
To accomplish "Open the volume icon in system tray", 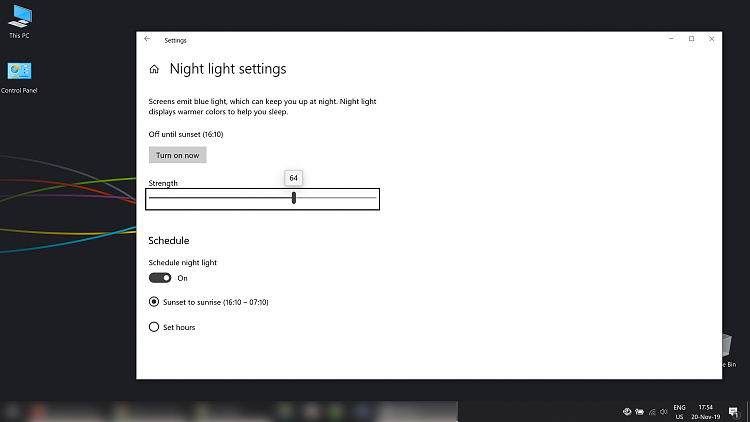I will pyautogui.click(x=663, y=412).
